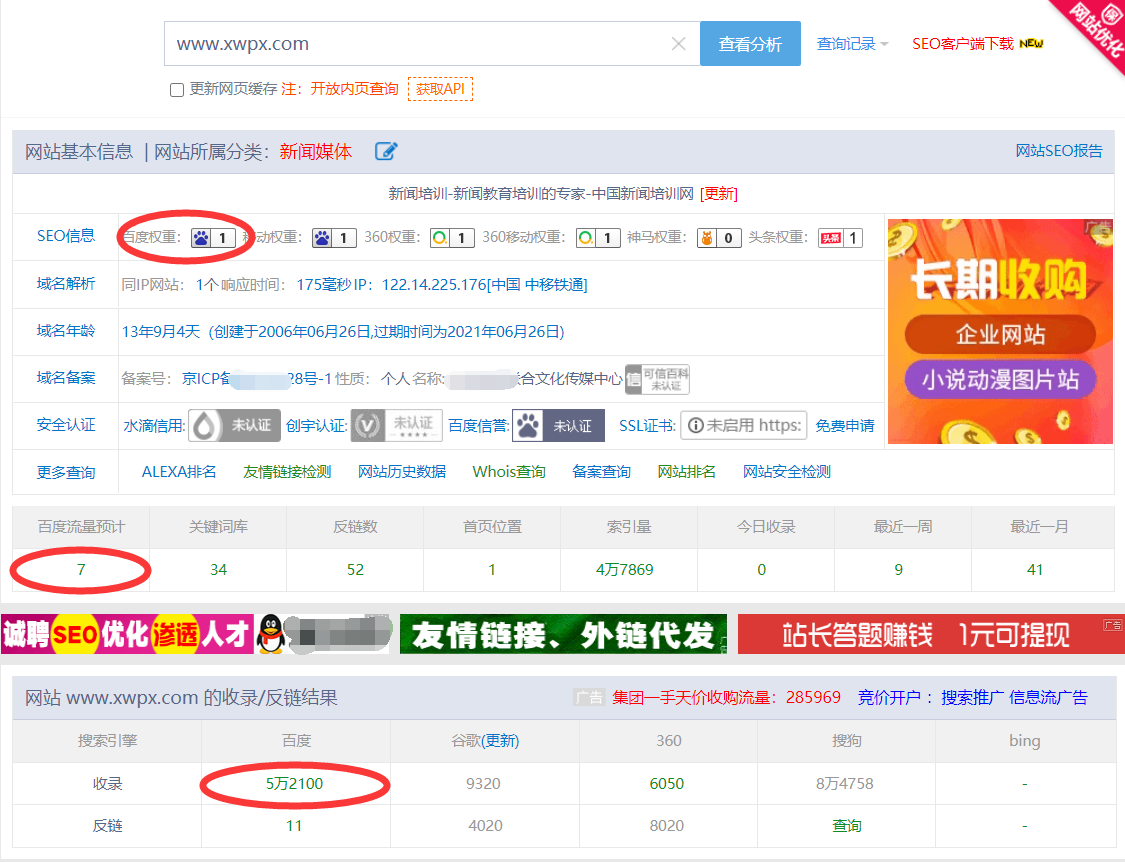Click the red [更新] title link
This screenshot has height=862, width=1125.
coord(718,194)
